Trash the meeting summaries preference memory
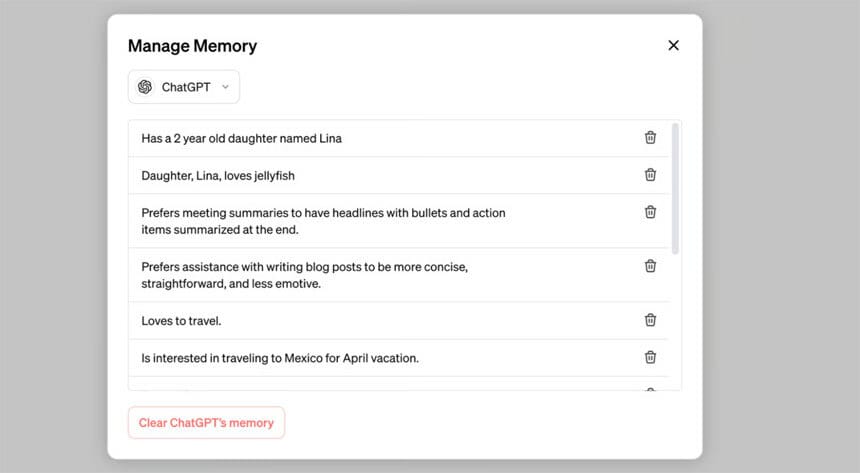 coord(650,212)
